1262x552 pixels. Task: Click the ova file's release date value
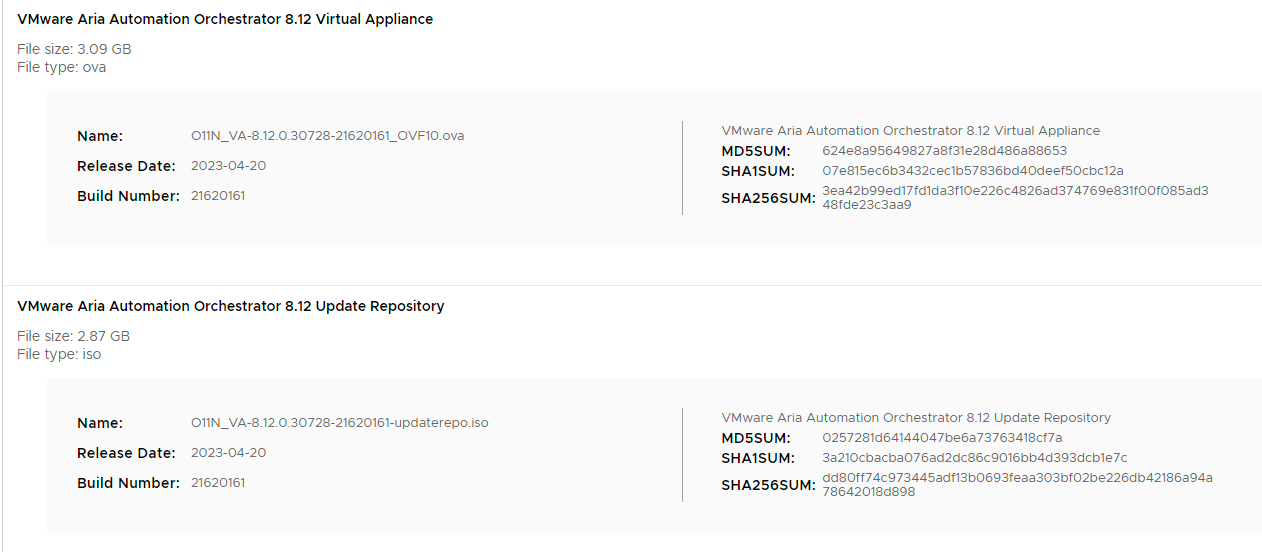(x=228, y=166)
